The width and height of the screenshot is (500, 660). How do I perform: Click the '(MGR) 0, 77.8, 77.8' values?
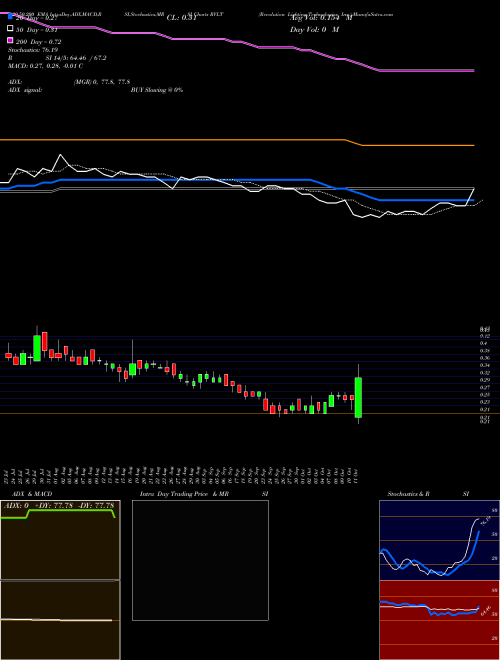(102, 82)
